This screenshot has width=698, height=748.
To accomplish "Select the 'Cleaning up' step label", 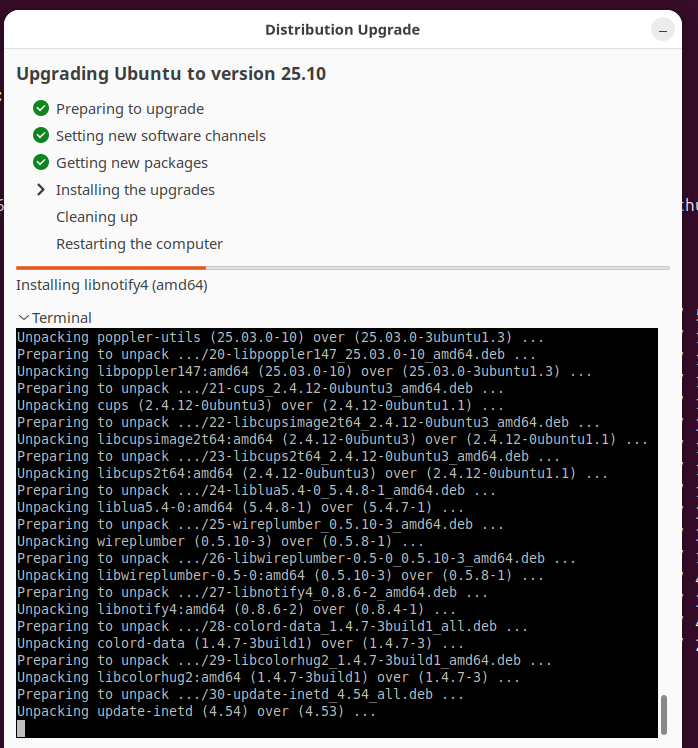I will (x=97, y=217).
